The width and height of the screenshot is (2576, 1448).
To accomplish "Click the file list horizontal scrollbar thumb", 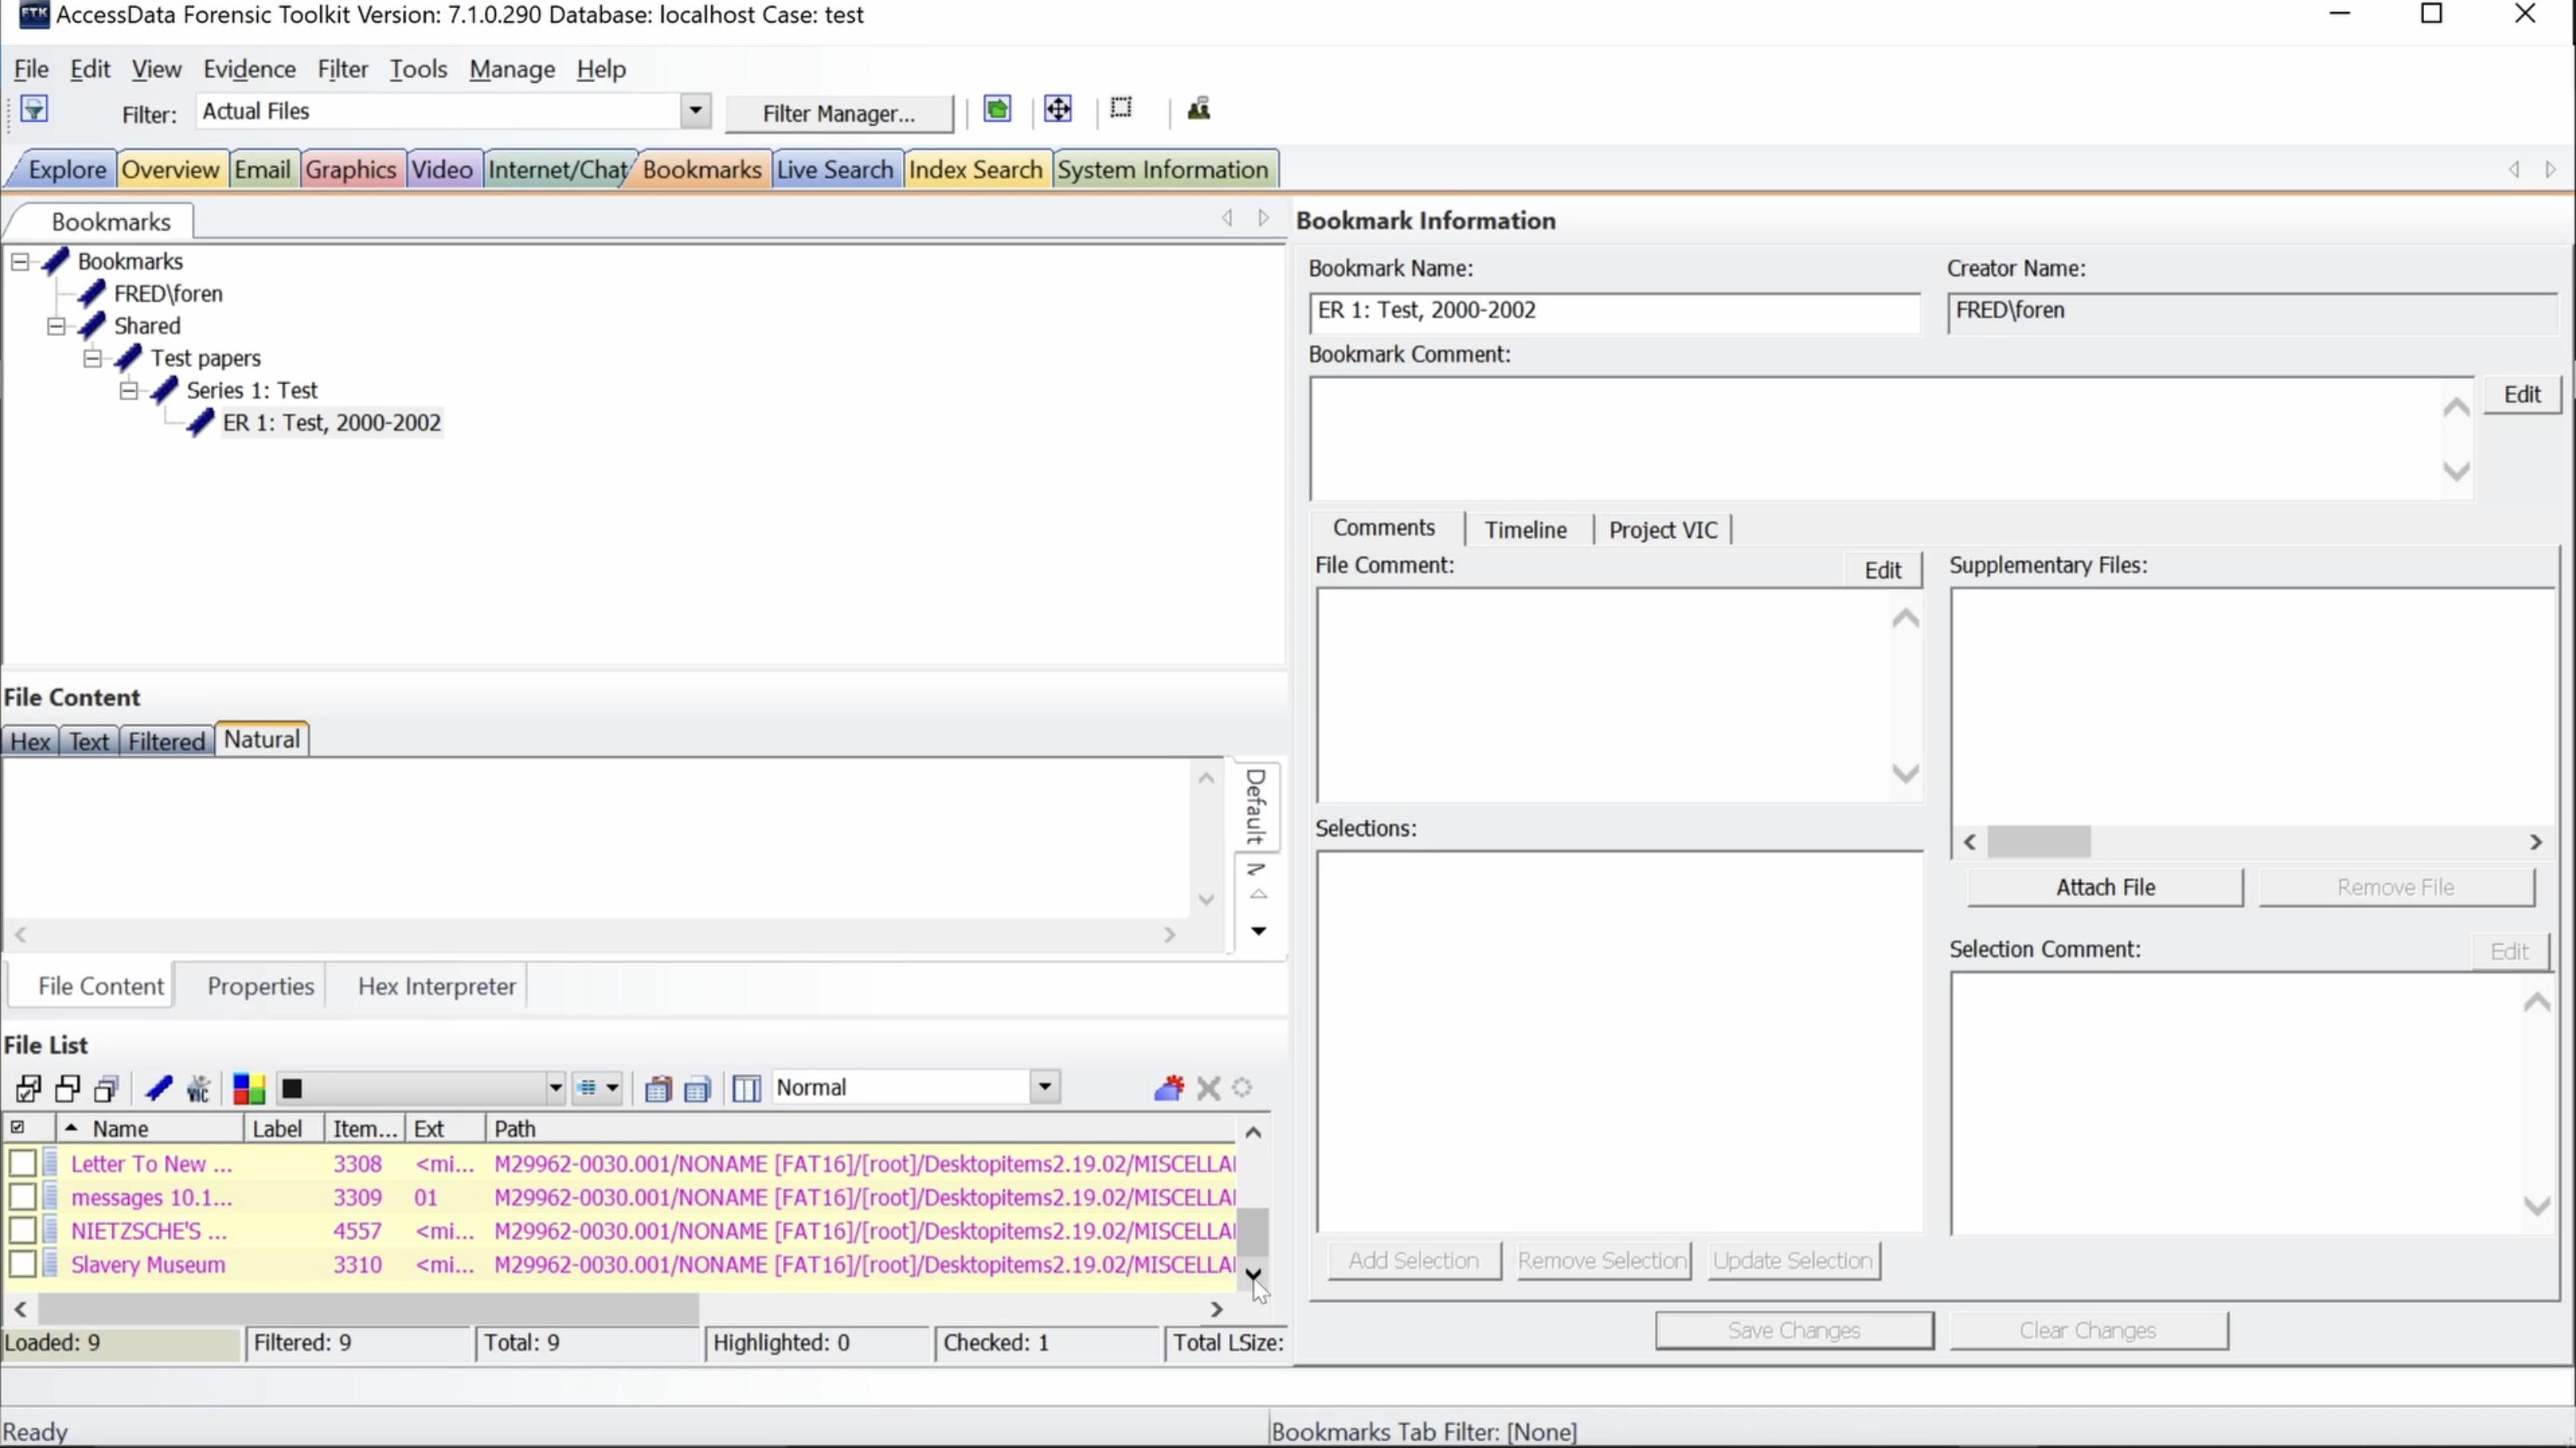I will [x=368, y=1308].
